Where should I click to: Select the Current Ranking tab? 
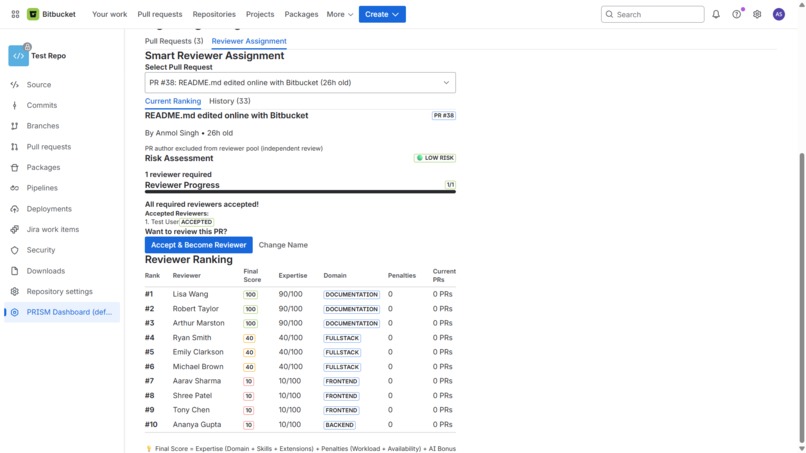pyautogui.click(x=173, y=101)
